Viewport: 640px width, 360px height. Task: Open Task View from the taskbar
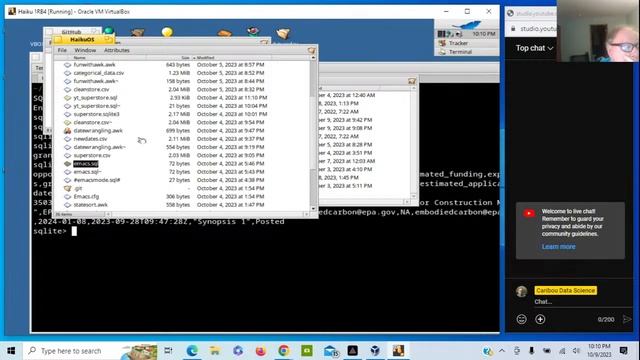click(x=168, y=351)
